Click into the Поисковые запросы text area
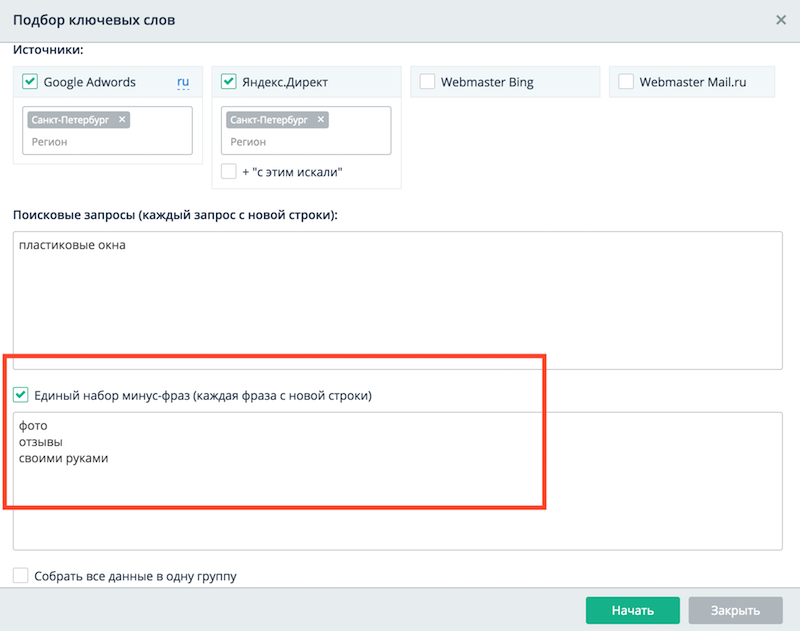 pos(397,300)
